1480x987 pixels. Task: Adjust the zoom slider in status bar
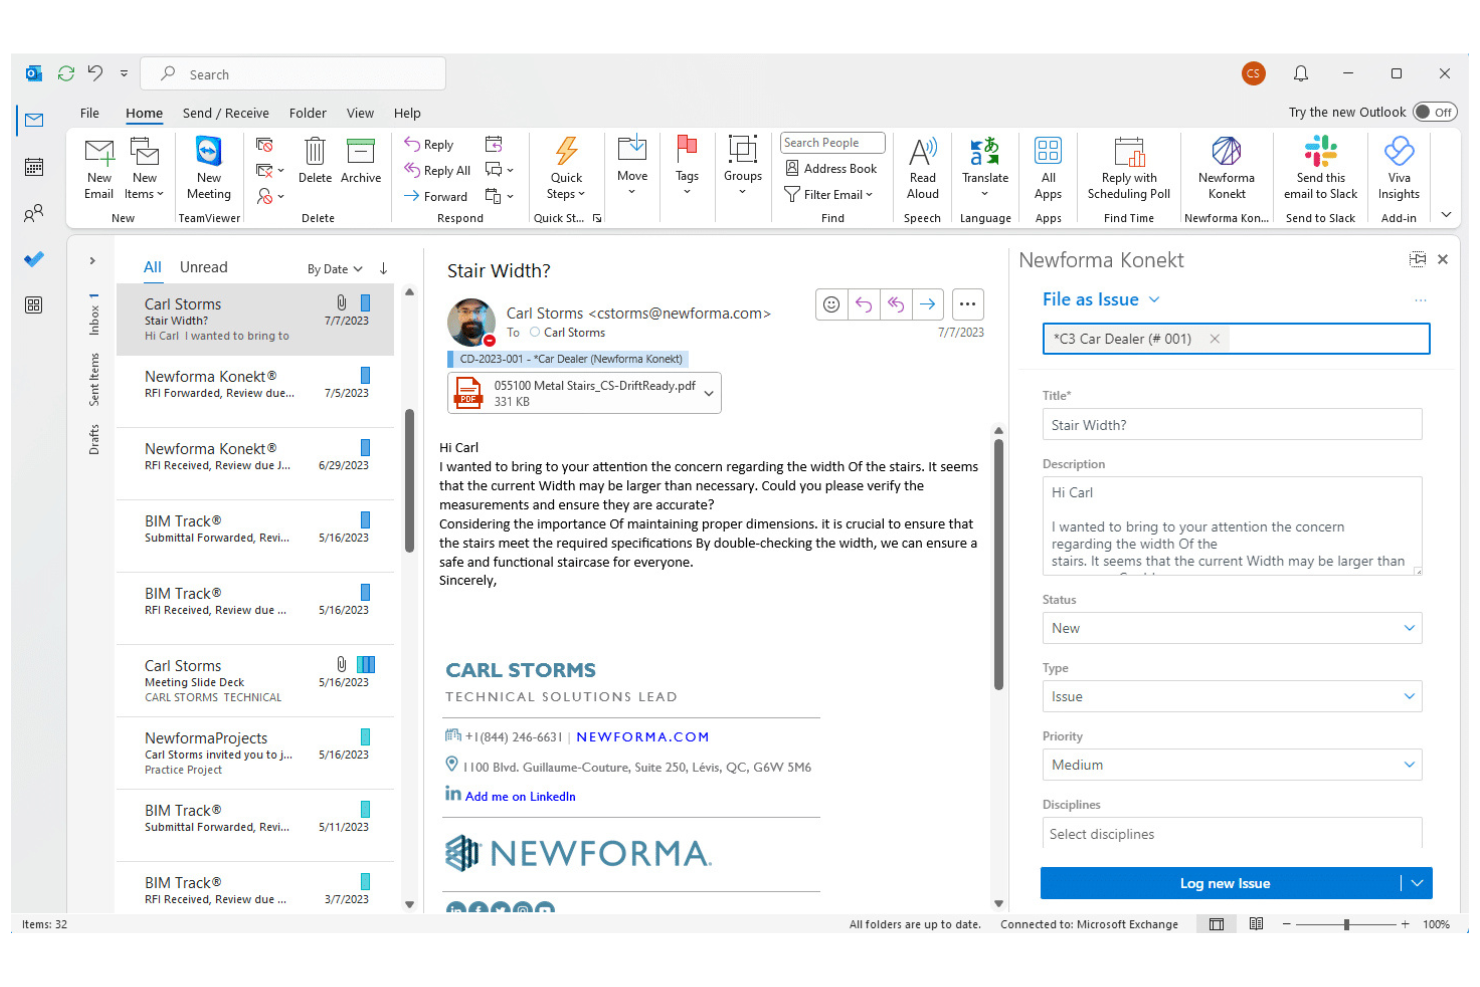1346,924
